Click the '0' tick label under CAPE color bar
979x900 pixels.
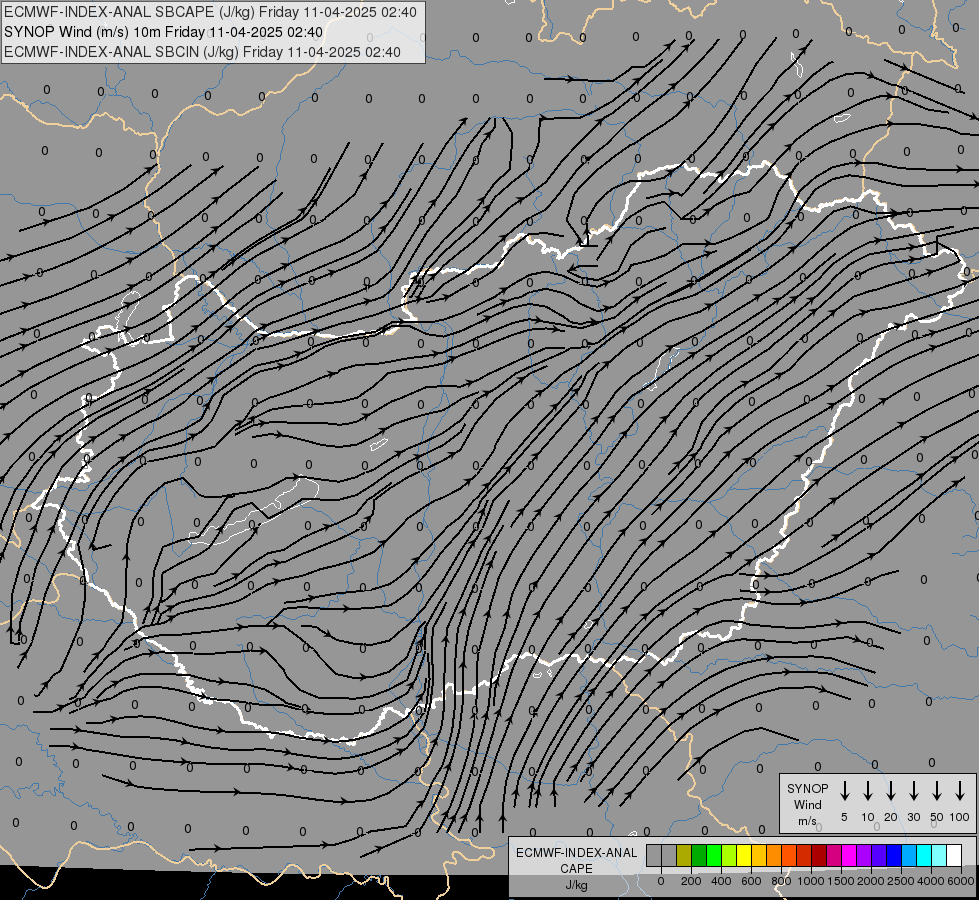tap(661, 881)
